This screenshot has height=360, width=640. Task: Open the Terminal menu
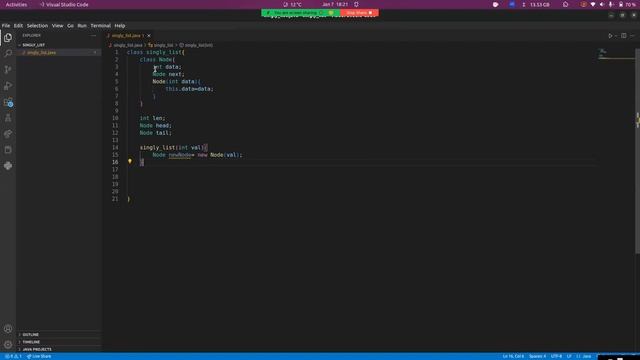[x=100, y=25]
